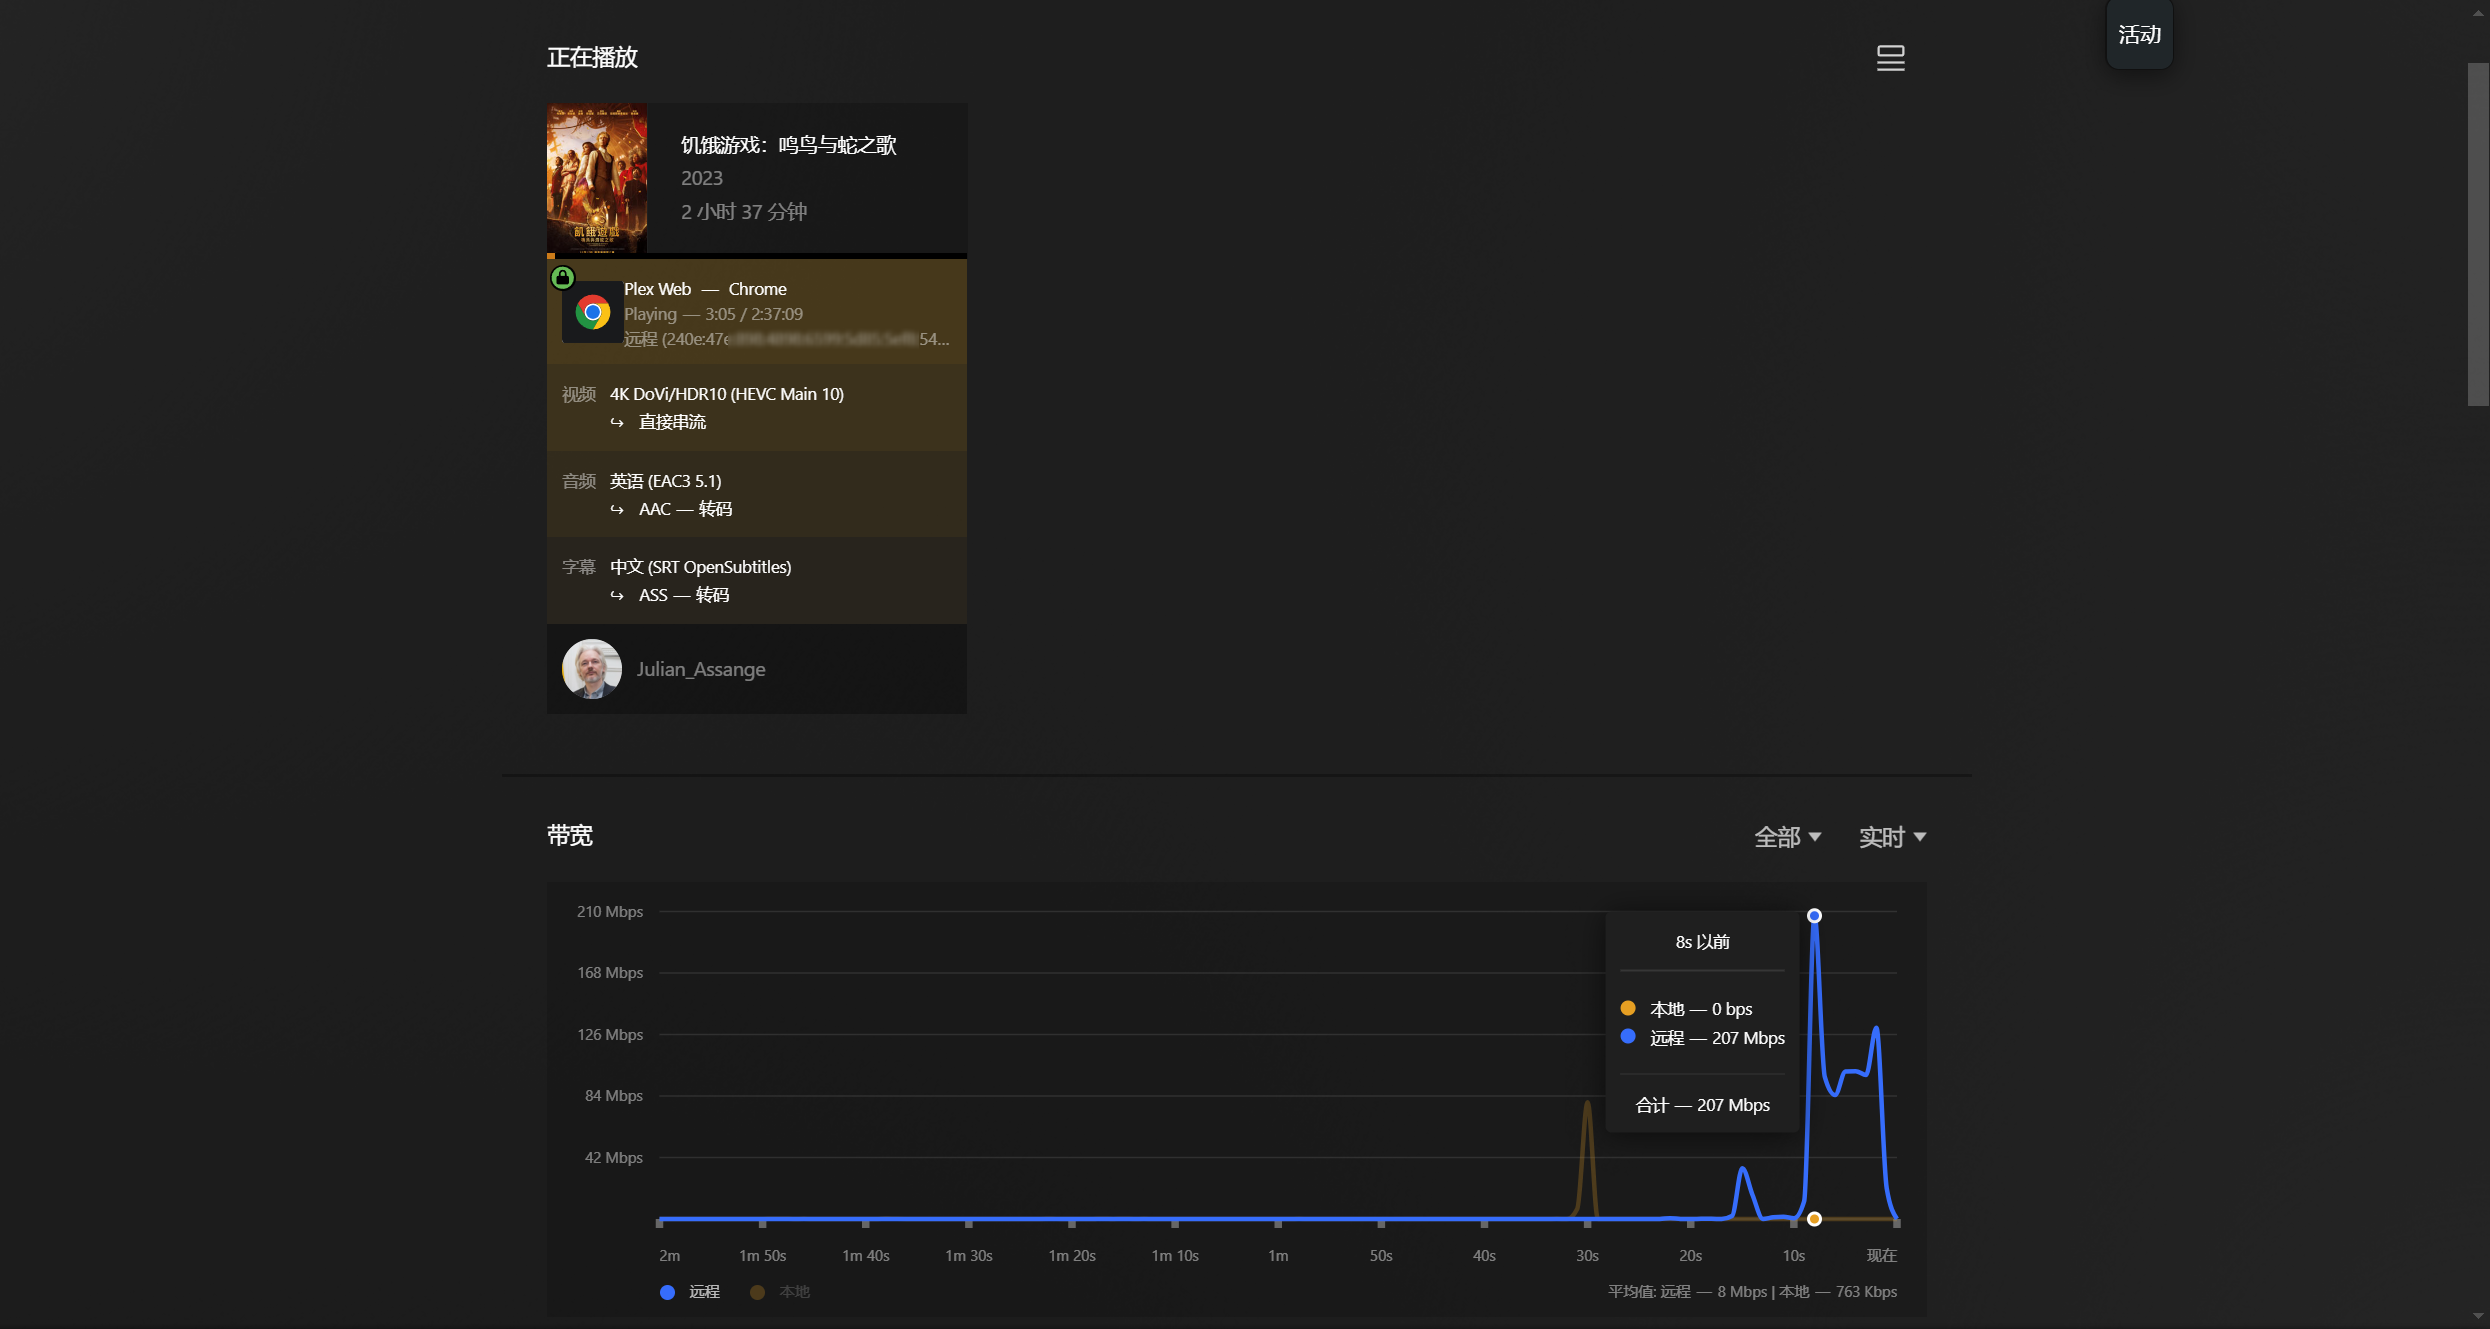Click the subtitle ASS transcode arrow icon
The image size is (2490, 1329).
[x=617, y=596]
